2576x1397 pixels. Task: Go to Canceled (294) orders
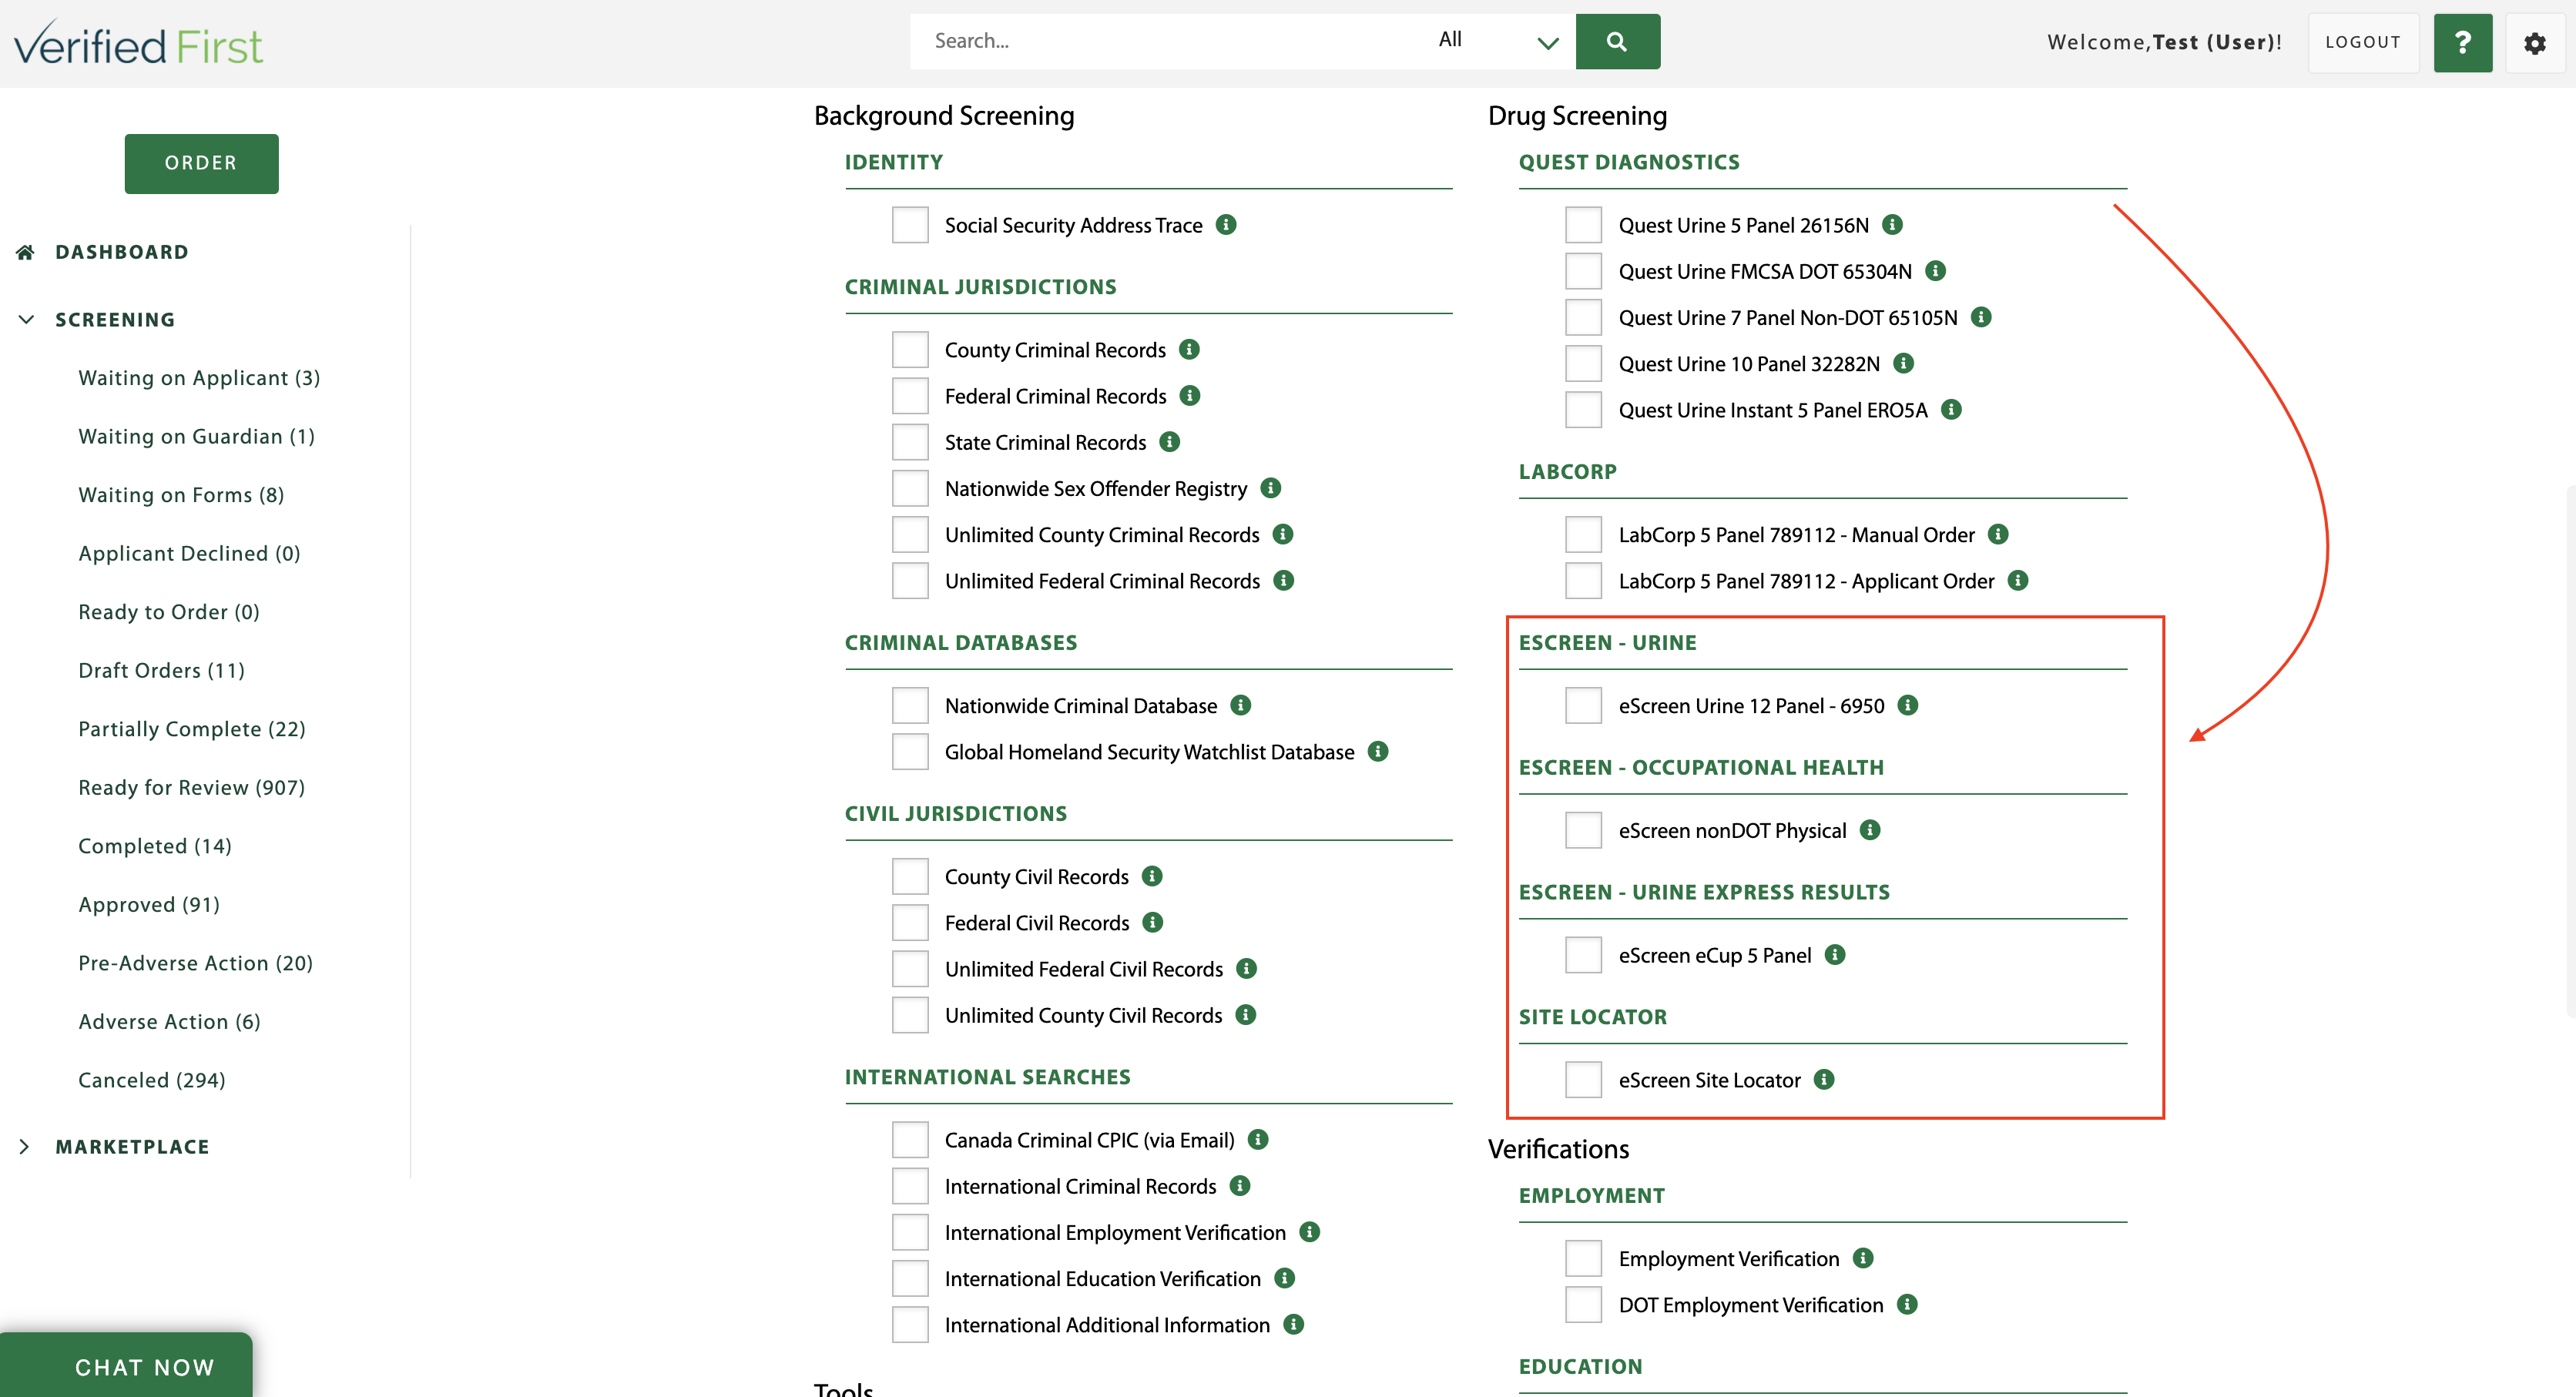pyautogui.click(x=151, y=1080)
